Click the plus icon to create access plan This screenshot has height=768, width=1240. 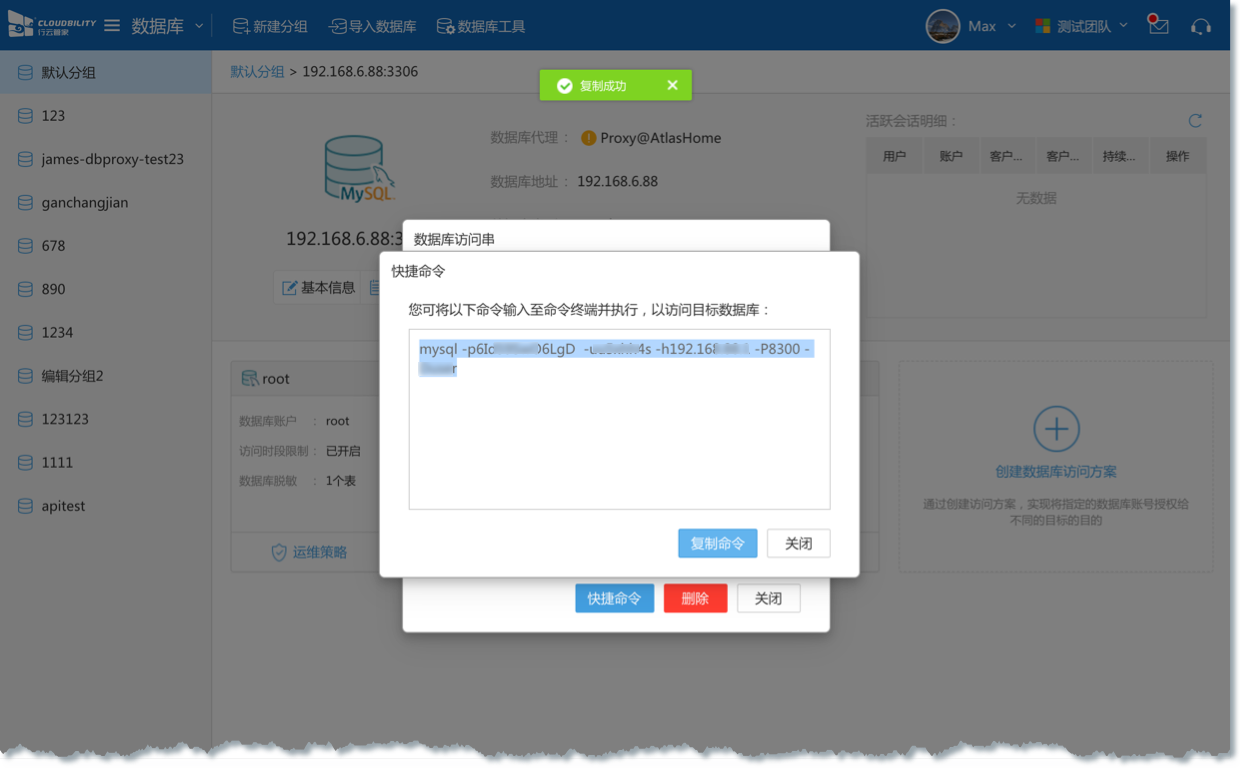click(1056, 429)
